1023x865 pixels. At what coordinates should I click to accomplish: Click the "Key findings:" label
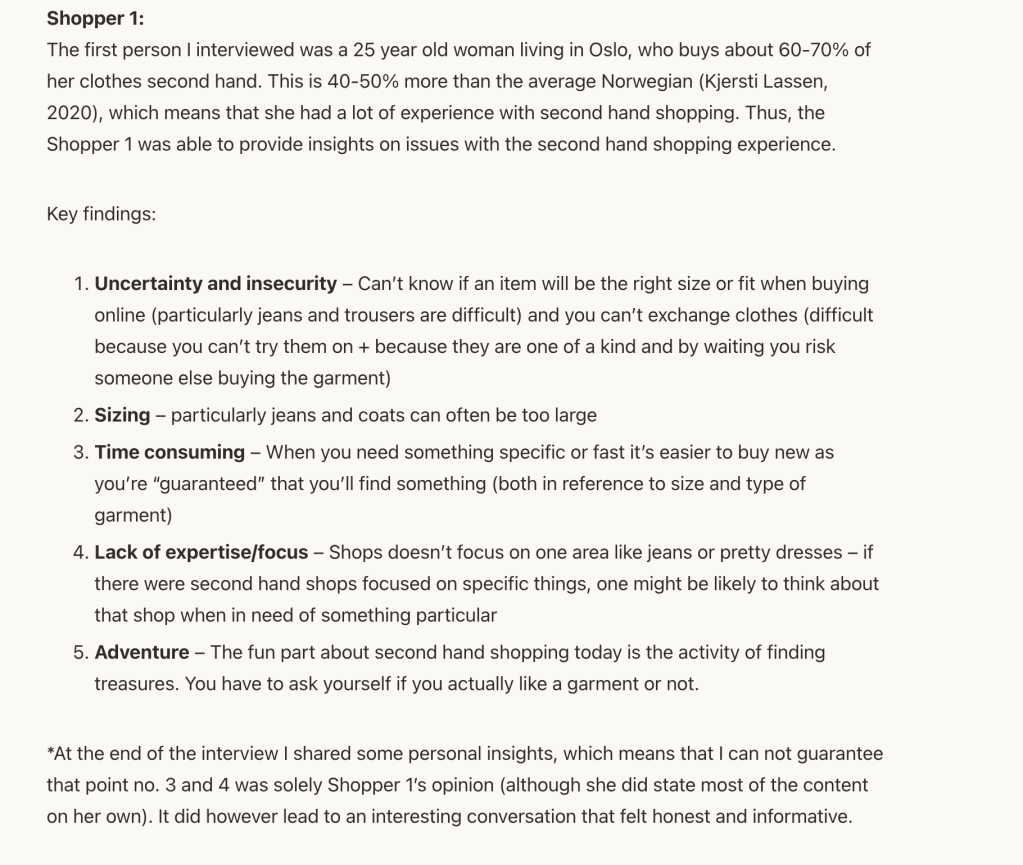[x=101, y=214]
